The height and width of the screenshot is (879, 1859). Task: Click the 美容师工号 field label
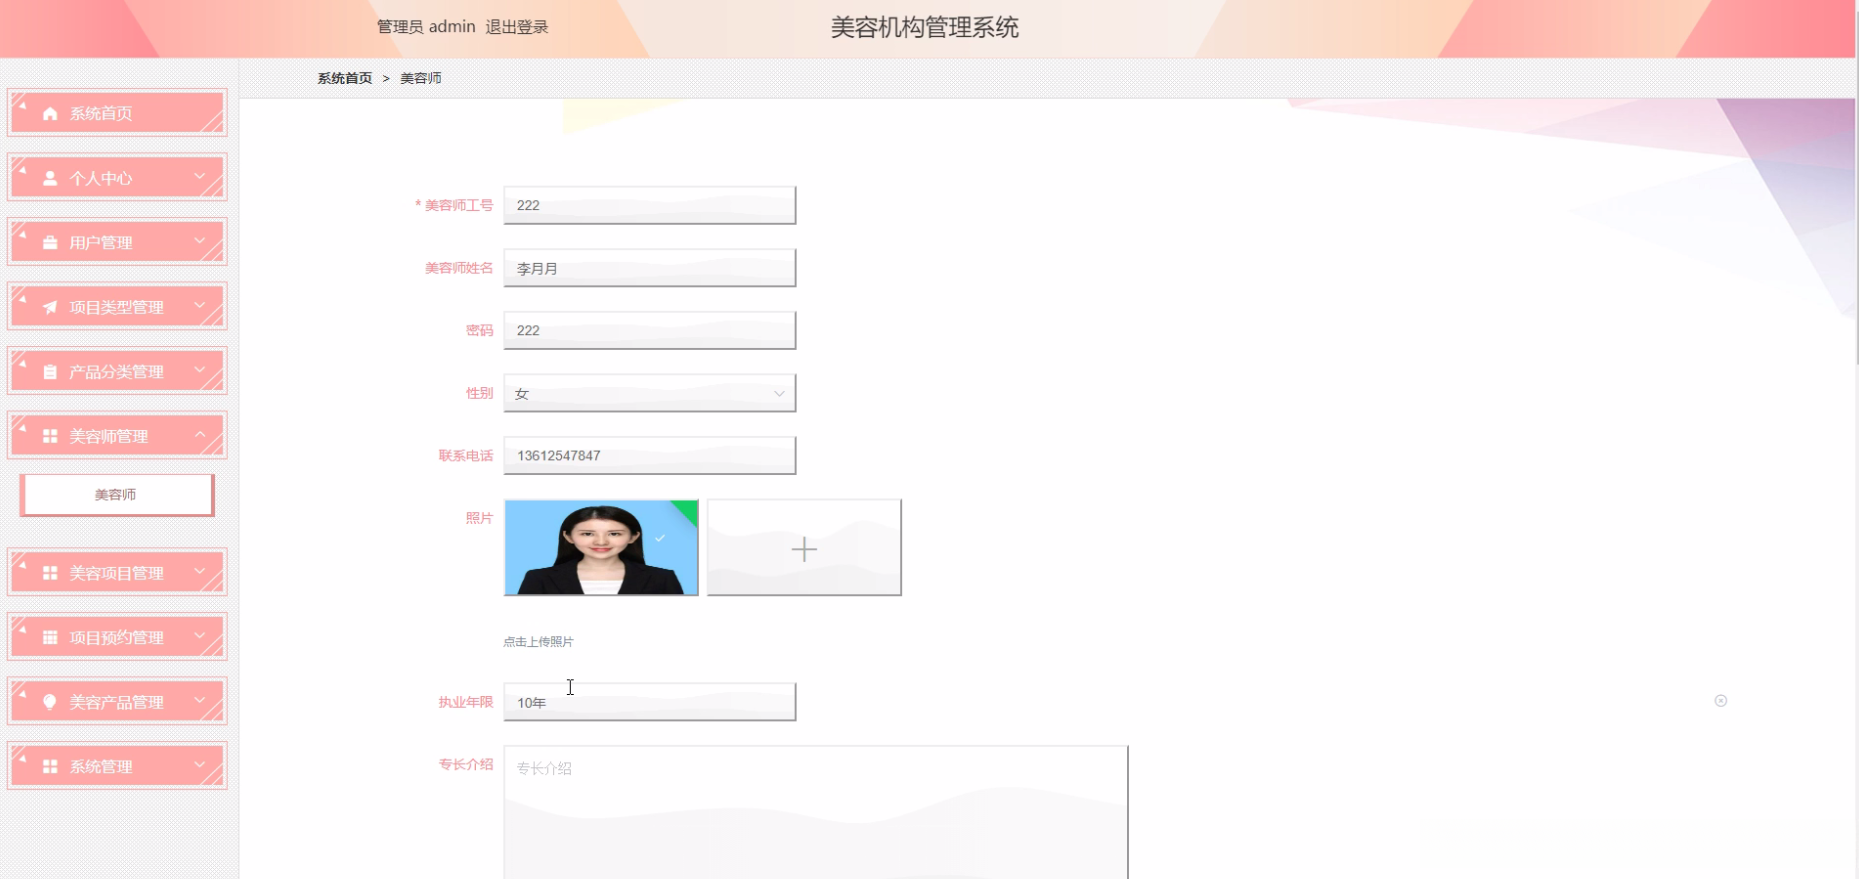tap(459, 205)
